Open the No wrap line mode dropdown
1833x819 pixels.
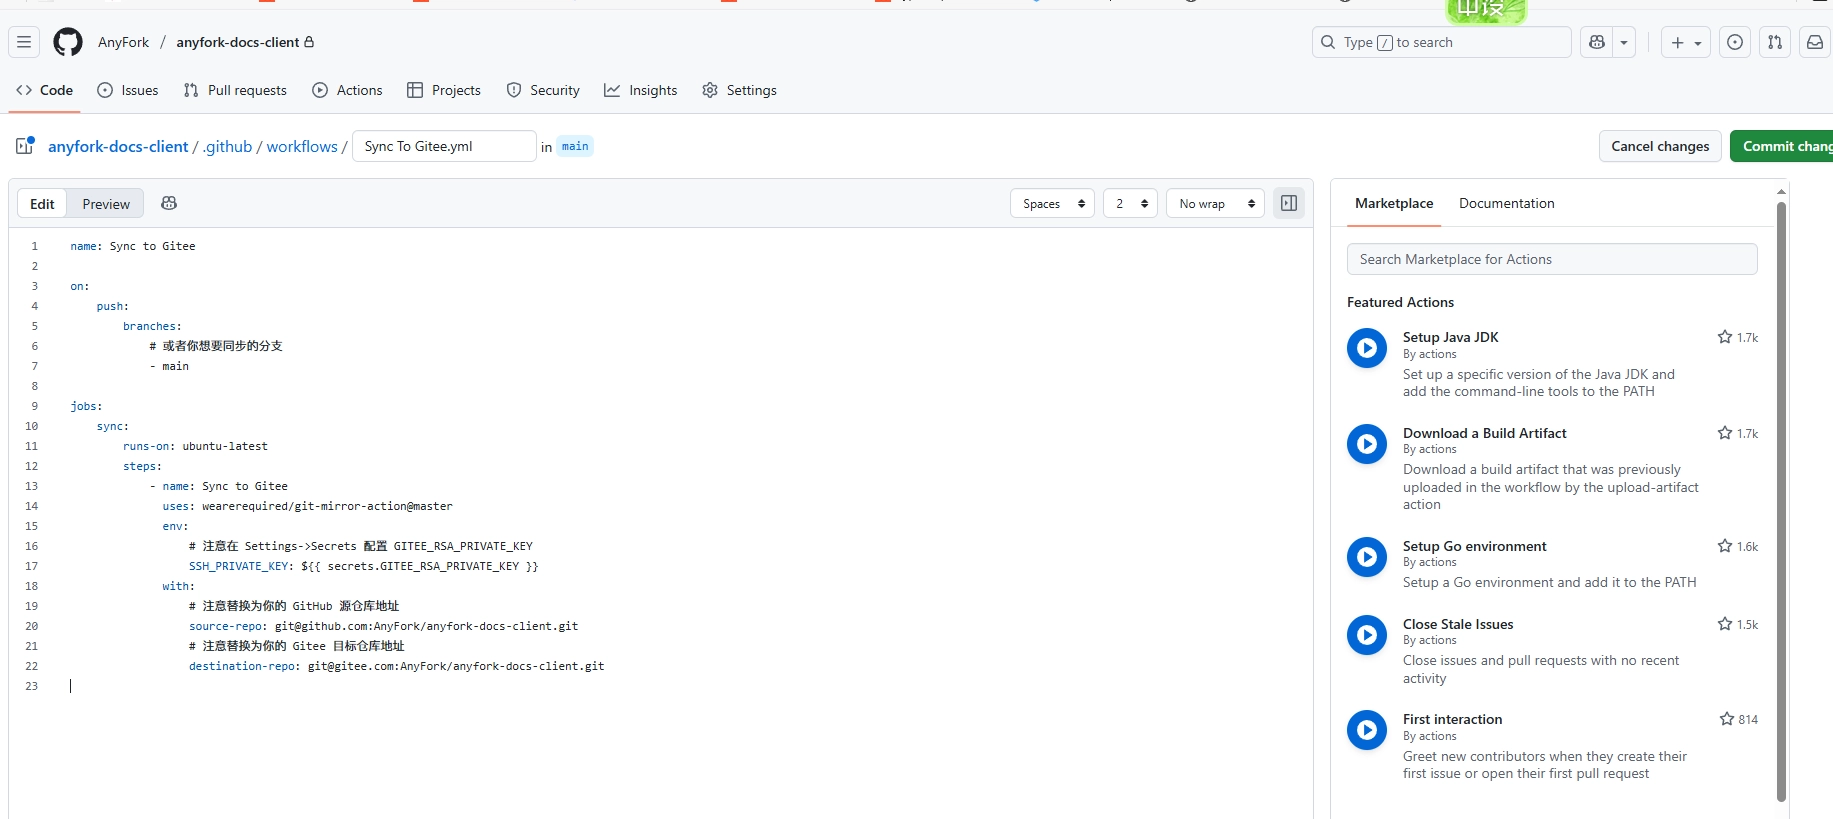(1215, 204)
